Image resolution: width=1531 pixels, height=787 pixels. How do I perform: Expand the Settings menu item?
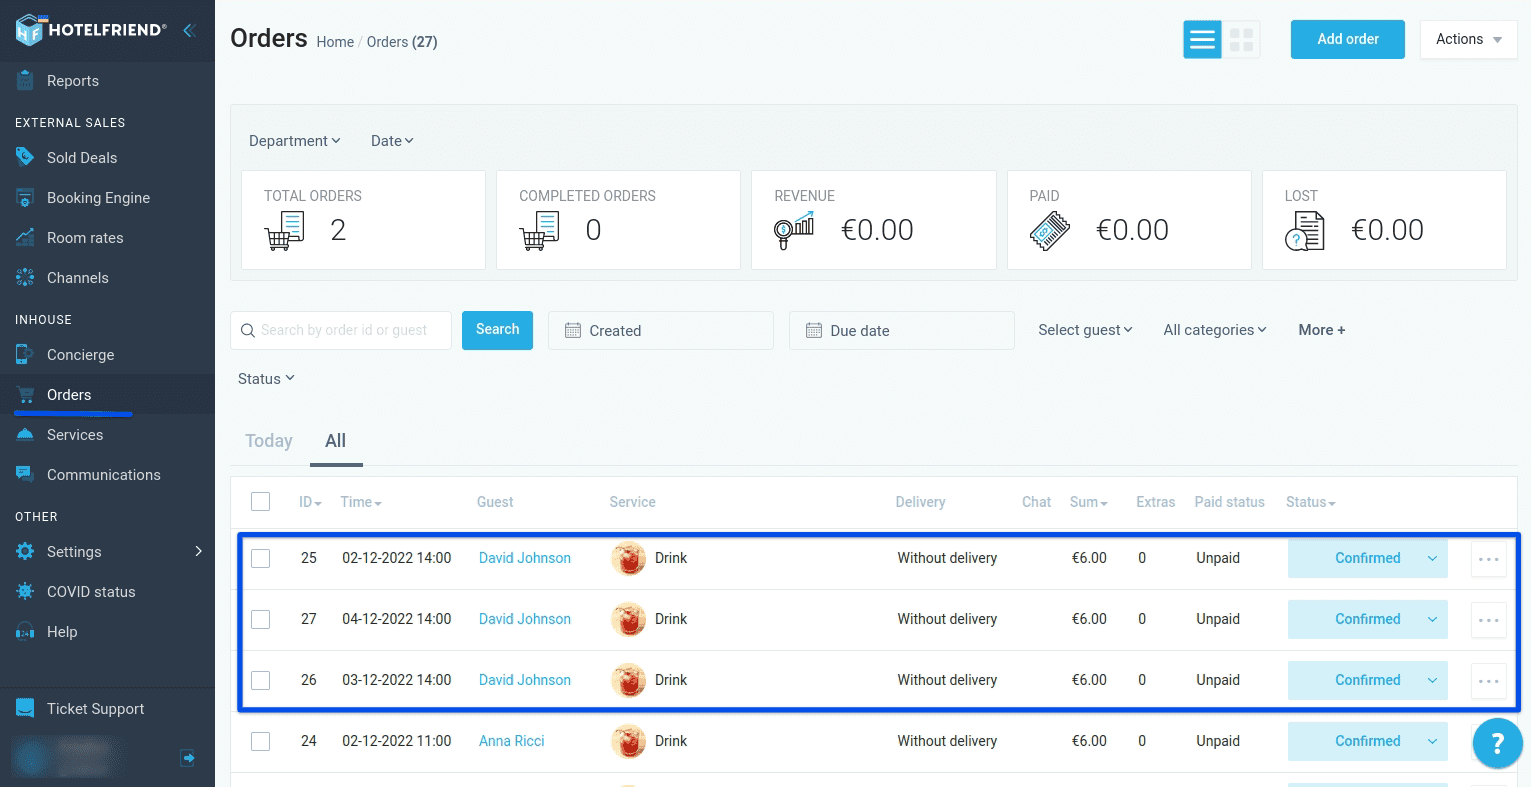click(75, 551)
